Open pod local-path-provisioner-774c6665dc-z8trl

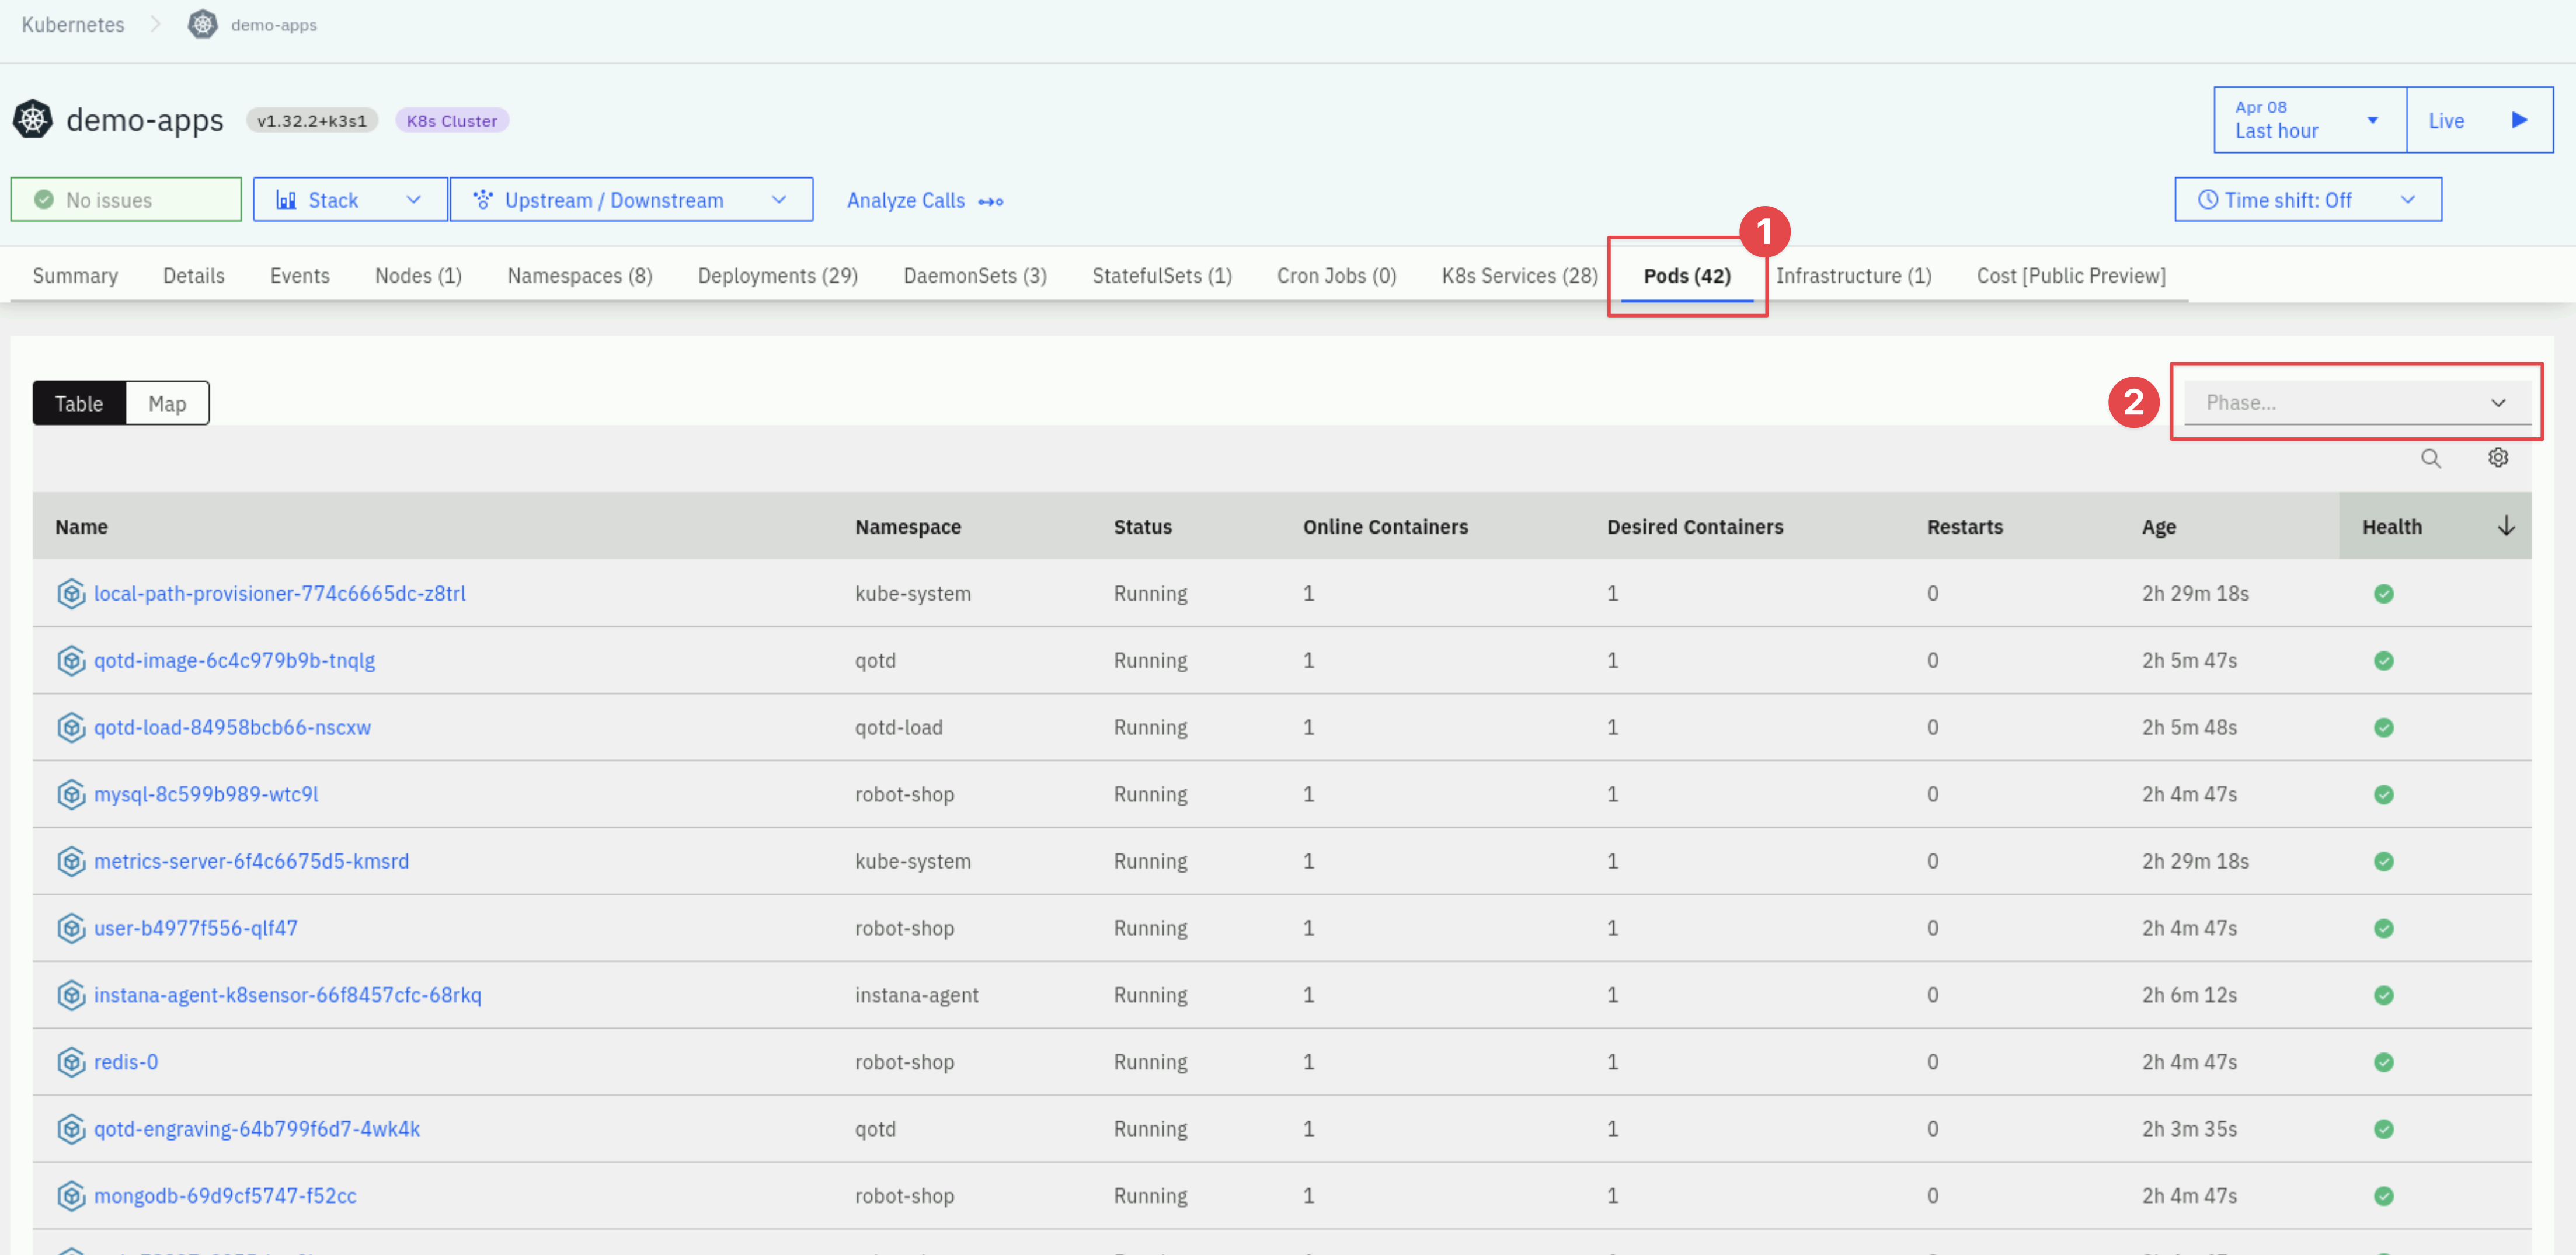tap(280, 594)
